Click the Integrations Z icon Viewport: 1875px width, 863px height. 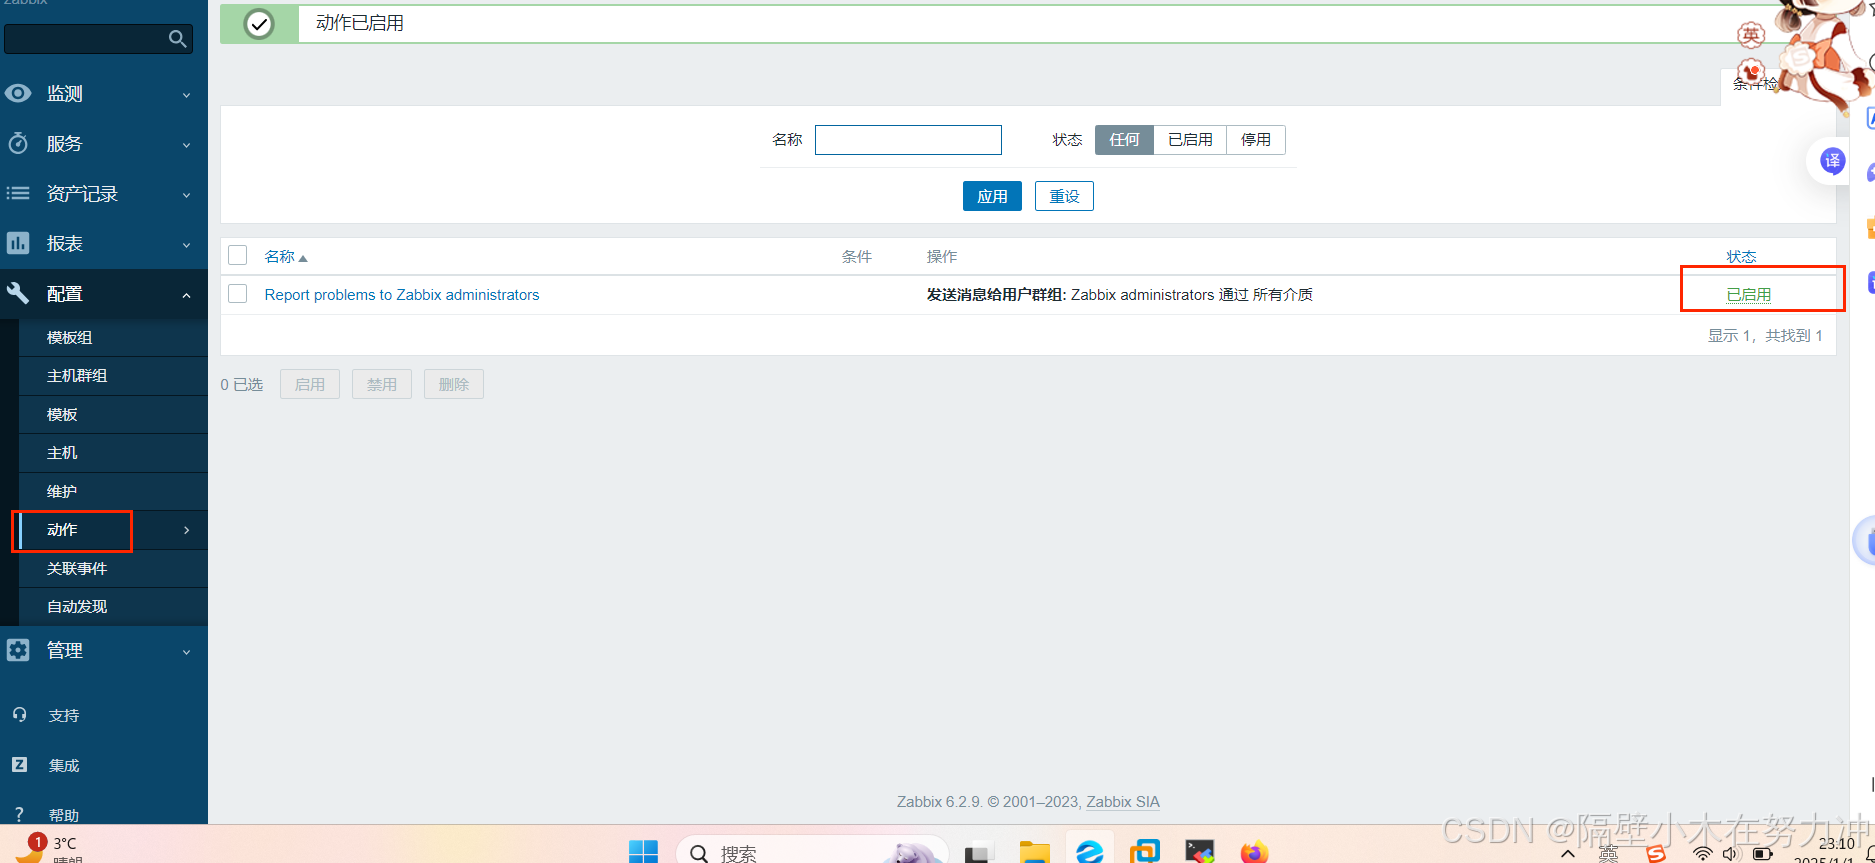point(19,765)
